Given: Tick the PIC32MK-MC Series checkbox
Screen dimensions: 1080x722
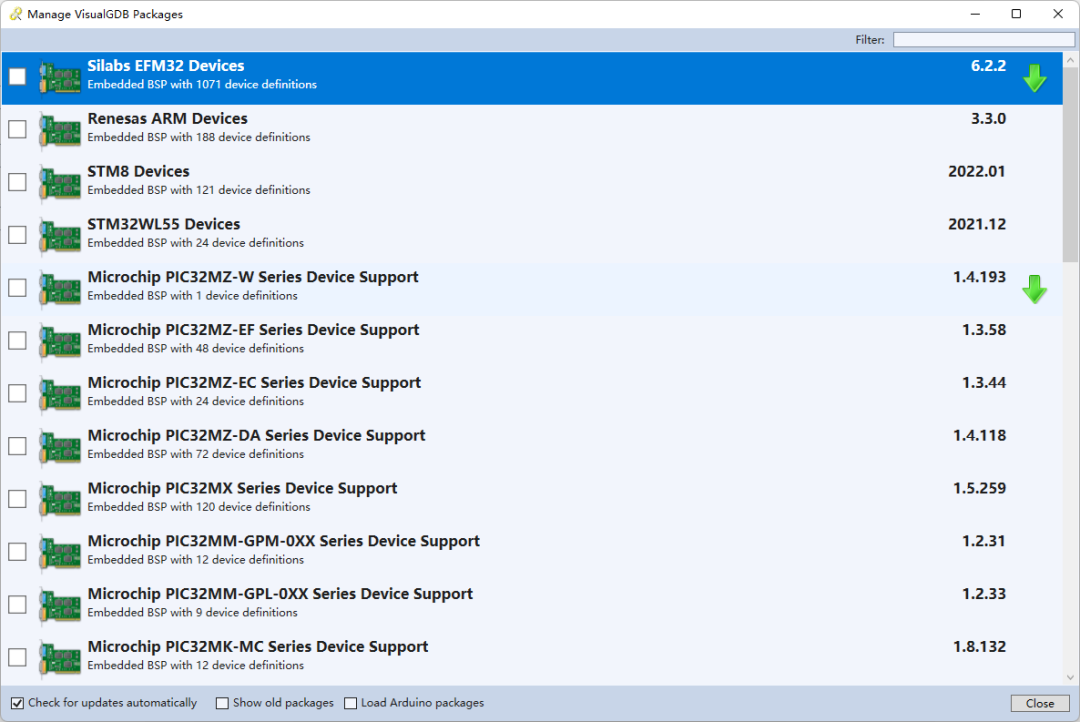Looking at the screenshot, I should tap(17, 657).
